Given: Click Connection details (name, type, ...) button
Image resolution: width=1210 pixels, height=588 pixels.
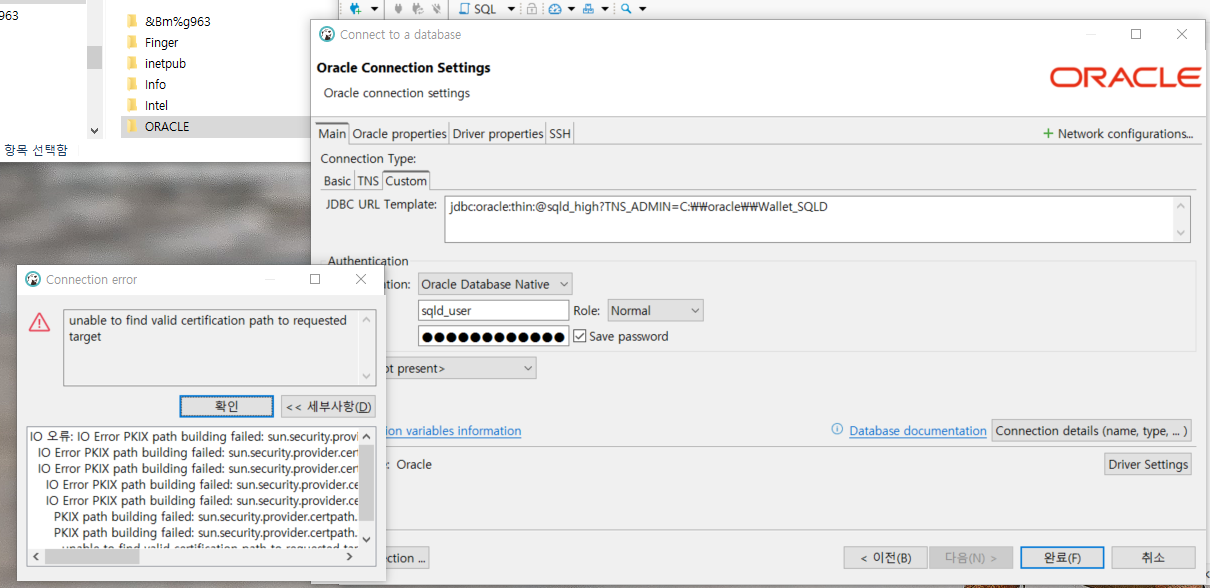Looking at the screenshot, I should (x=1091, y=430).
